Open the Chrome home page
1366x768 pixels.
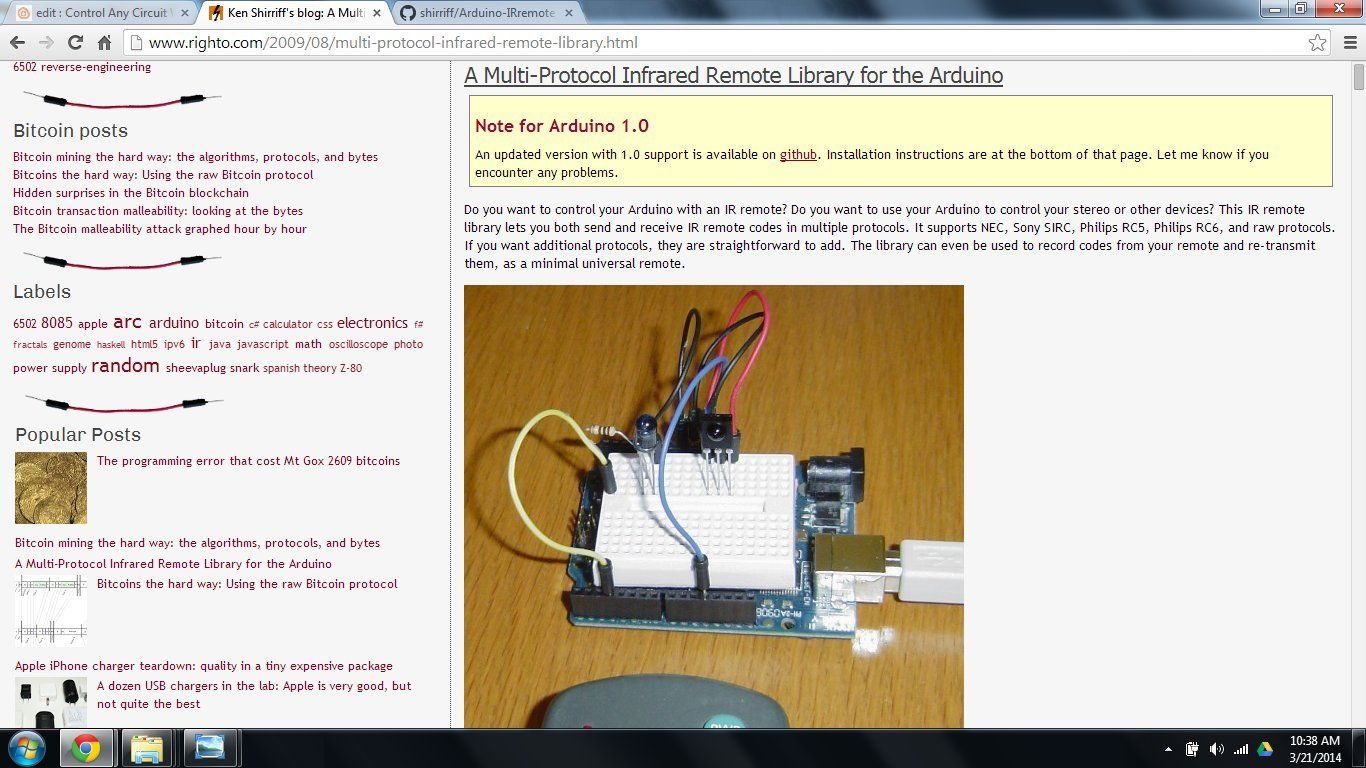tap(103, 42)
